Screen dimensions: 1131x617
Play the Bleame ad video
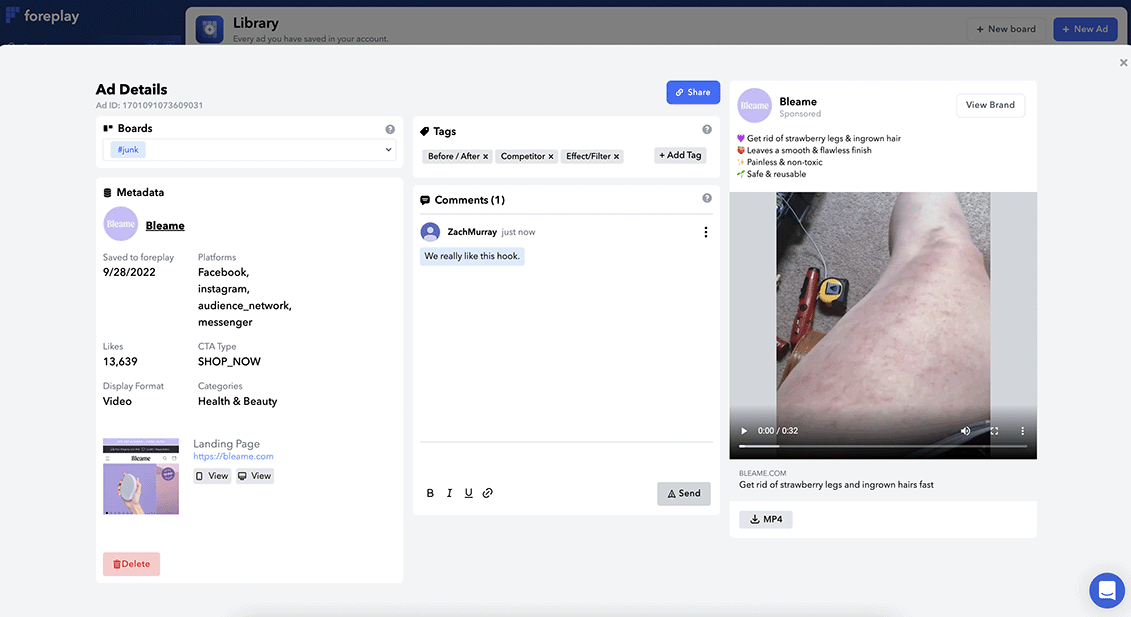[x=743, y=431]
